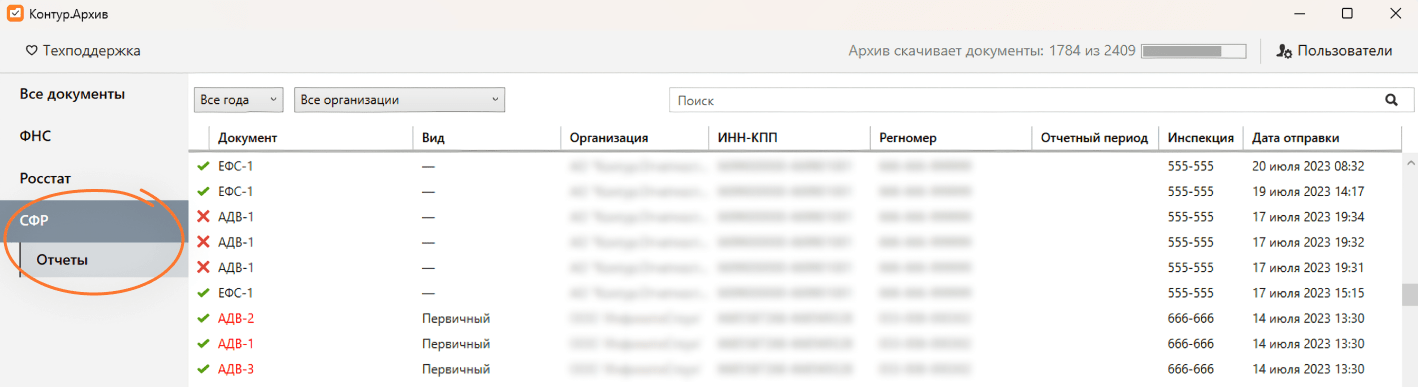1418x387 pixels.
Task: Click green checkmark next to АДВ-2
Action: tap(204, 318)
